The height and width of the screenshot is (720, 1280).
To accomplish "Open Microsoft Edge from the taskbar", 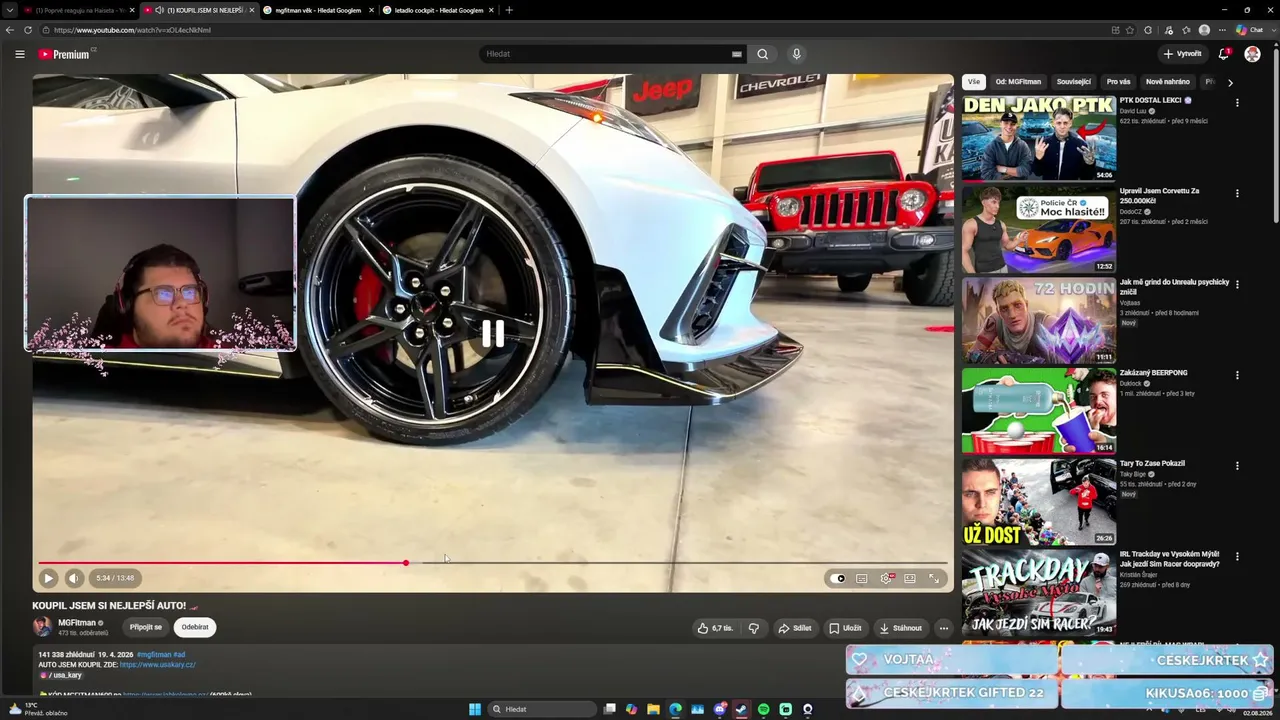I will (675, 709).
